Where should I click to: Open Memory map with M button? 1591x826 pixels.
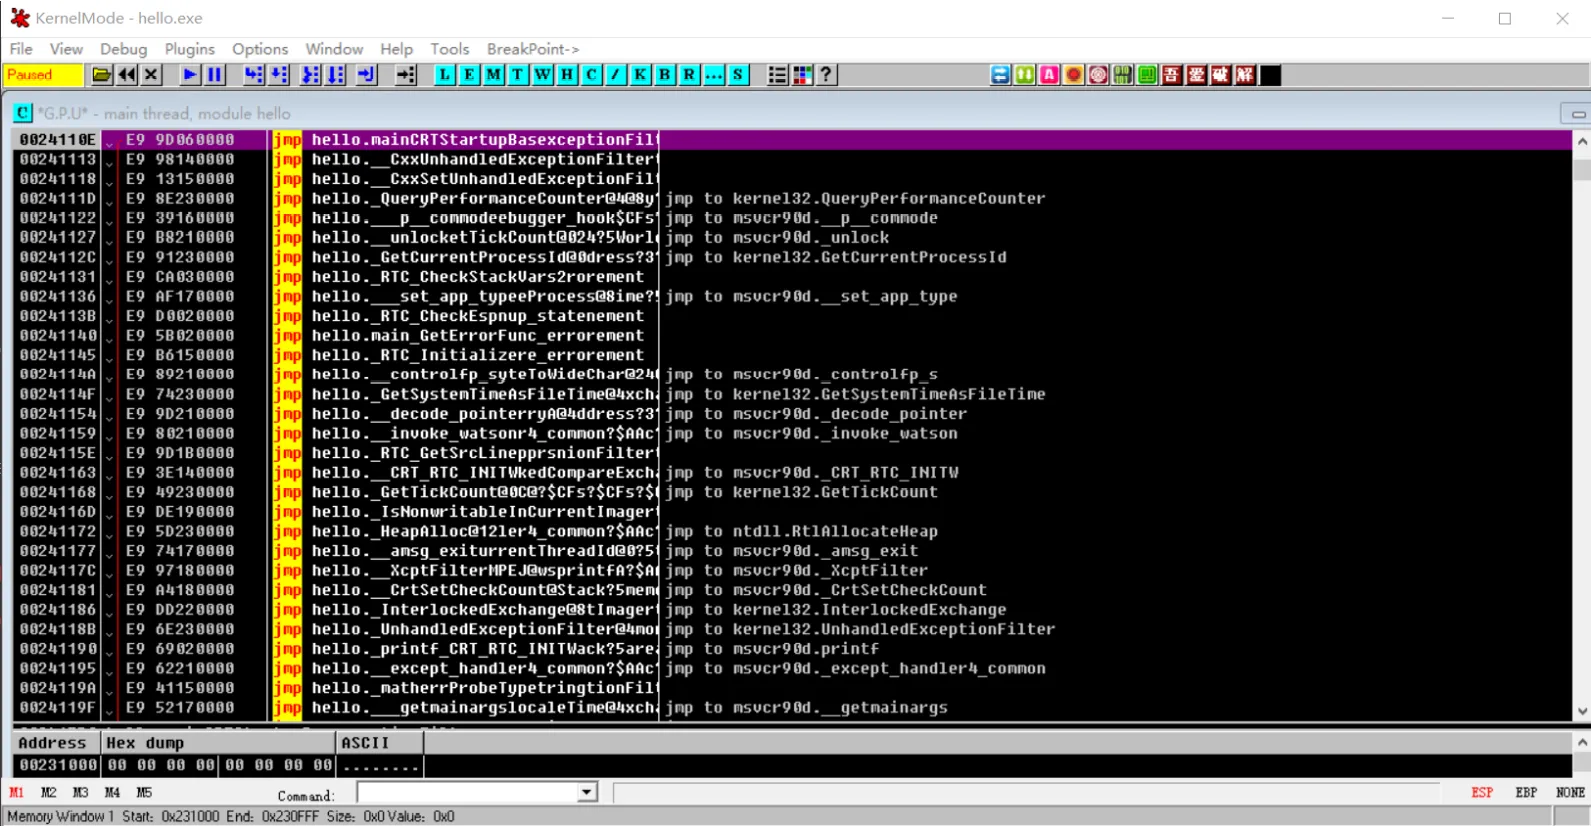pyautogui.click(x=493, y=75)
